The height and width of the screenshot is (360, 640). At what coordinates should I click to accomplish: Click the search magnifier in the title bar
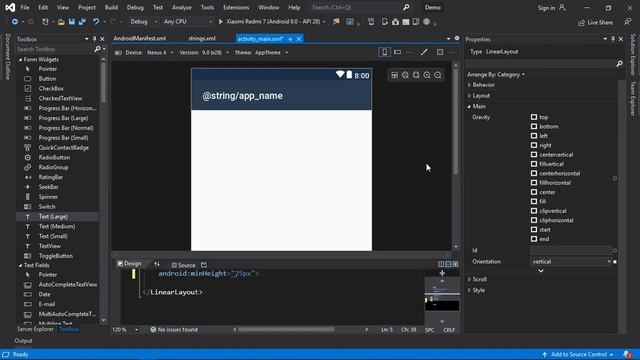tap(406, 7)
